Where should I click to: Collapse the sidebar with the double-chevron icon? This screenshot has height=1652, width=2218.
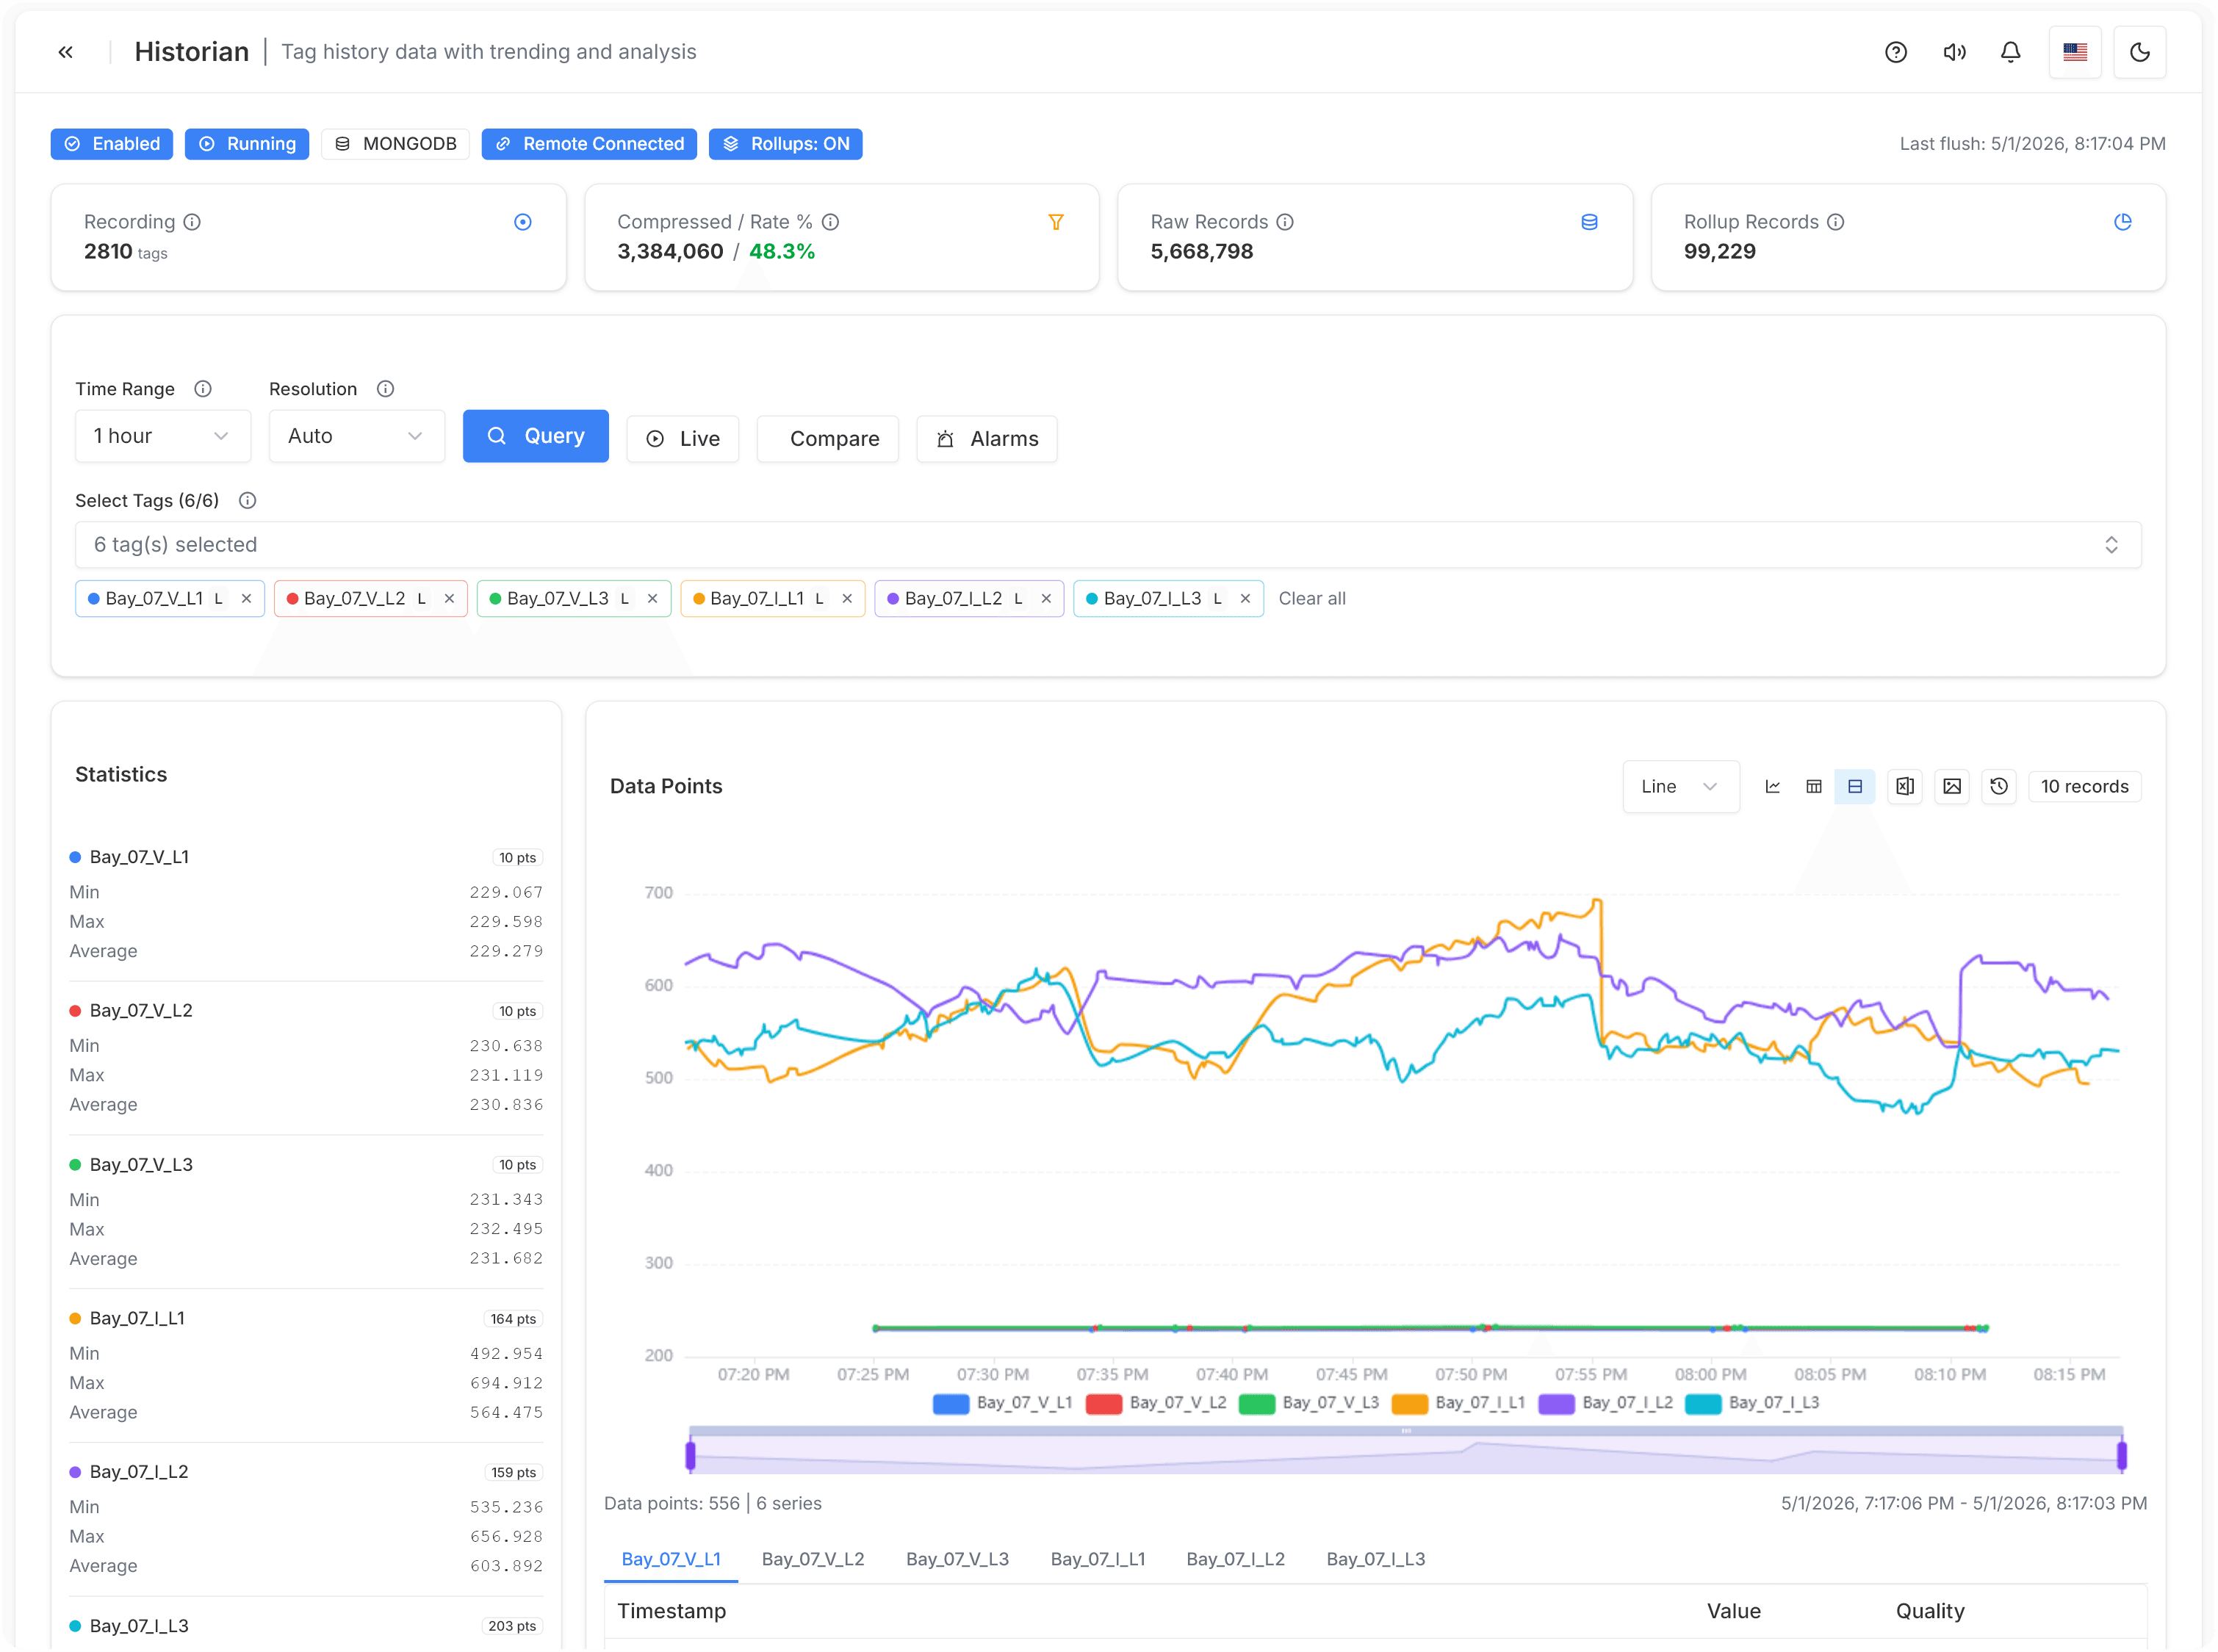(66, 52)
